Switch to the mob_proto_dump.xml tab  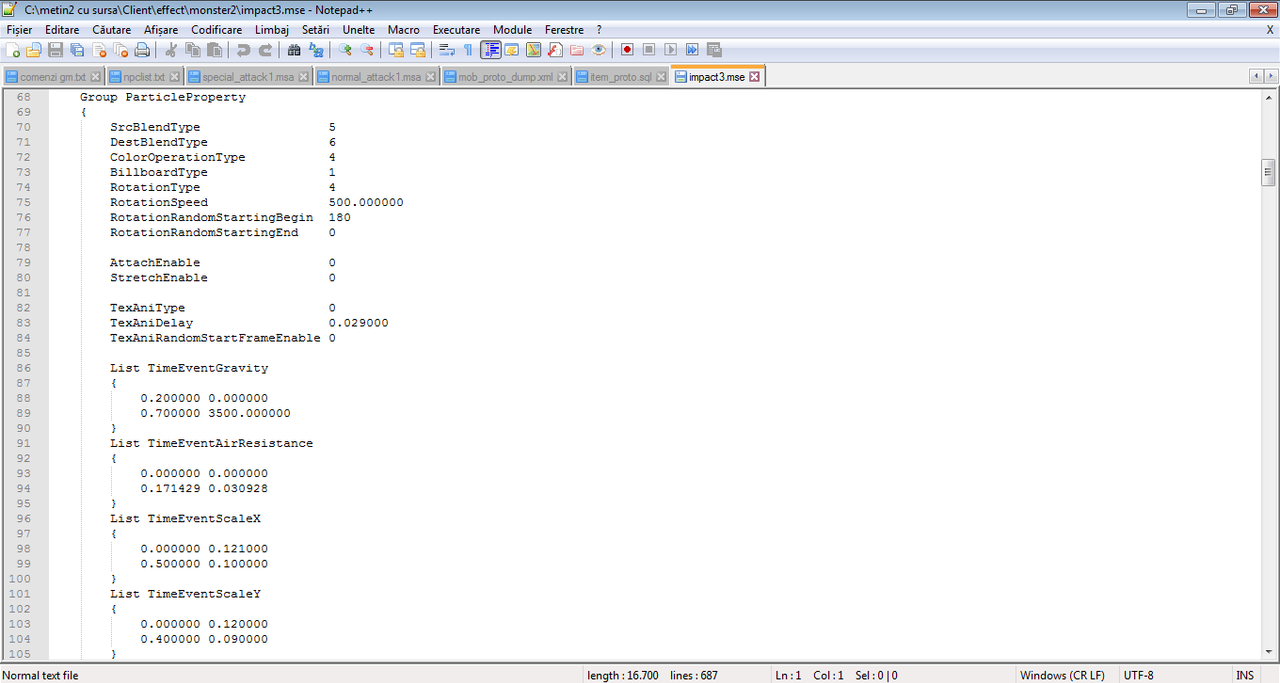pos(506,77)
